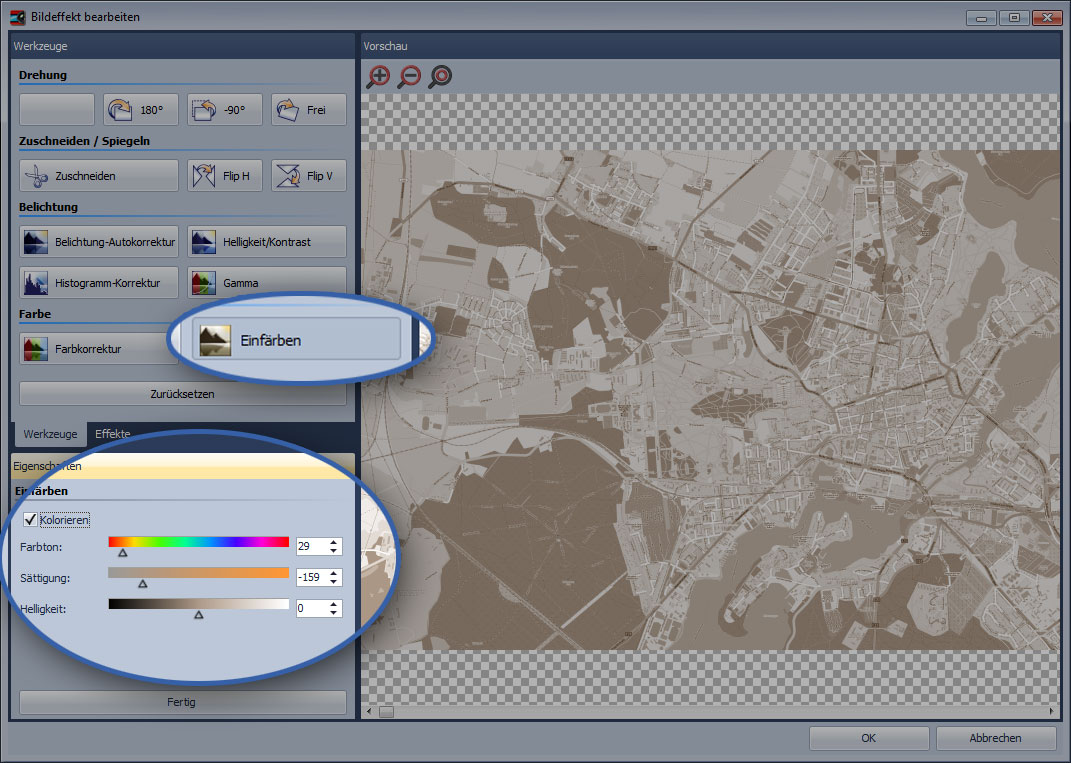Select the Frei free rotation tool
1071x763 pixels.
(308, 110)
